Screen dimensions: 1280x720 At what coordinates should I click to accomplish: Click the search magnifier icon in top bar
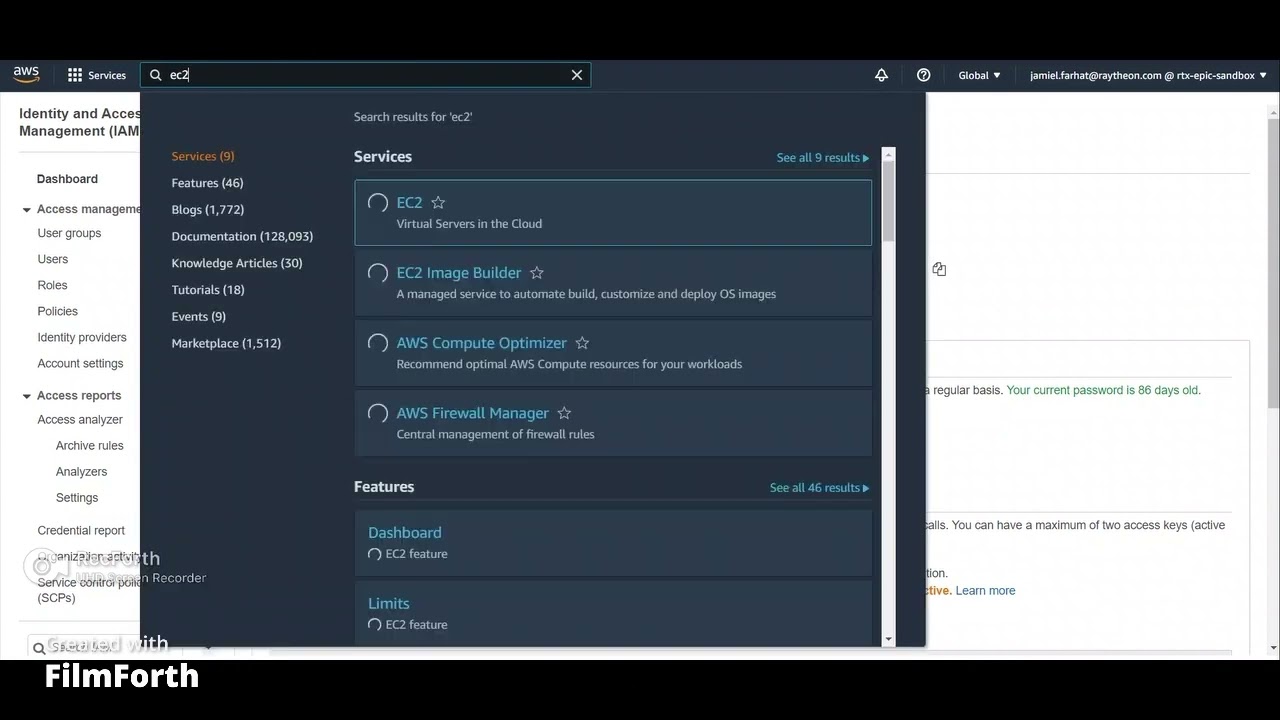(x=156, y=75)
